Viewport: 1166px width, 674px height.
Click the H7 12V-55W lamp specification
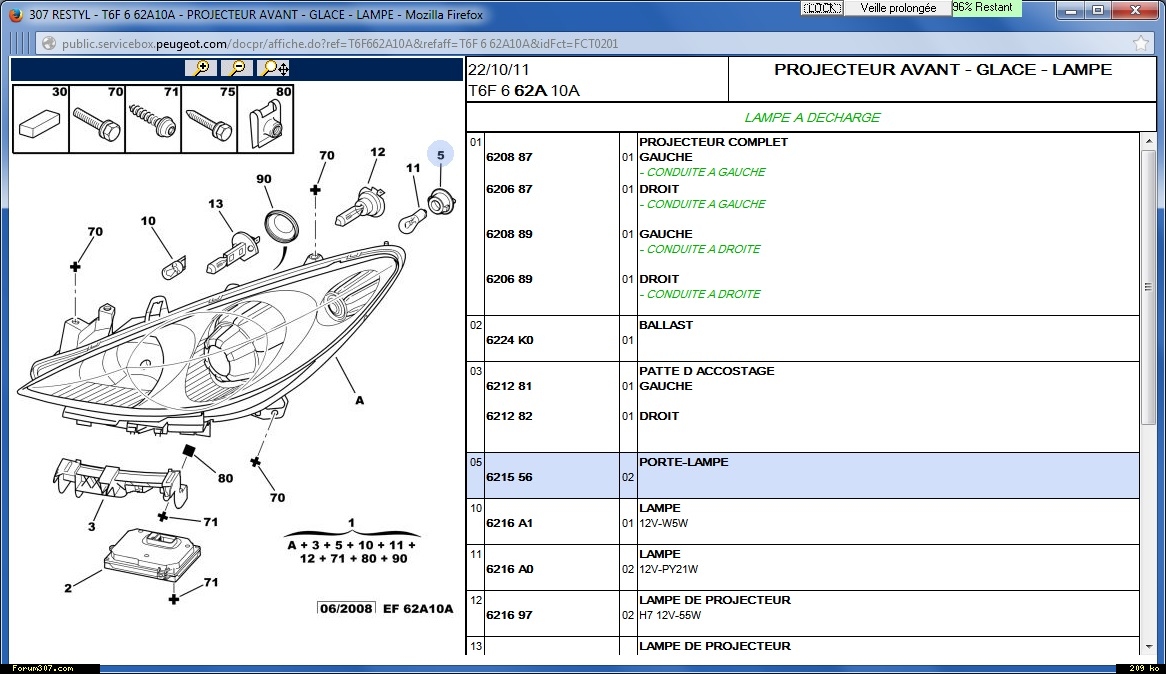point(670,615)
